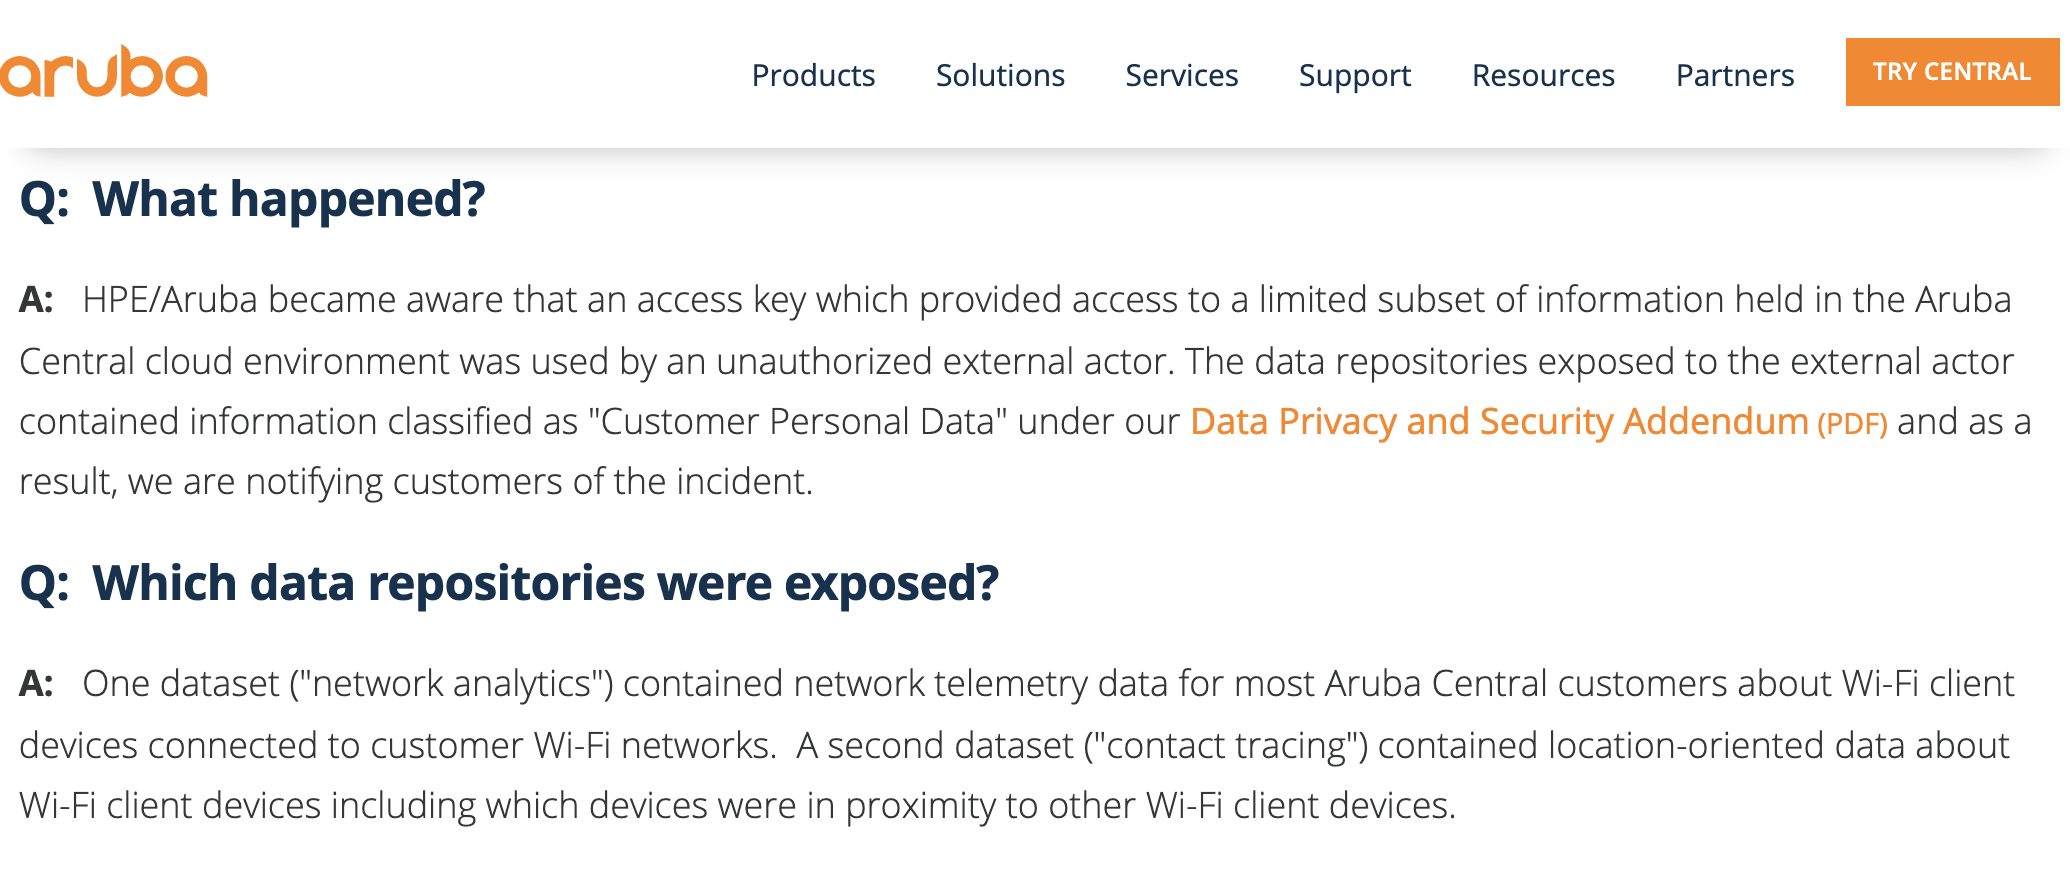This screenshot has height=870, width=2070.
Task: Open the Products menu
Action: (x=813, y=76)
